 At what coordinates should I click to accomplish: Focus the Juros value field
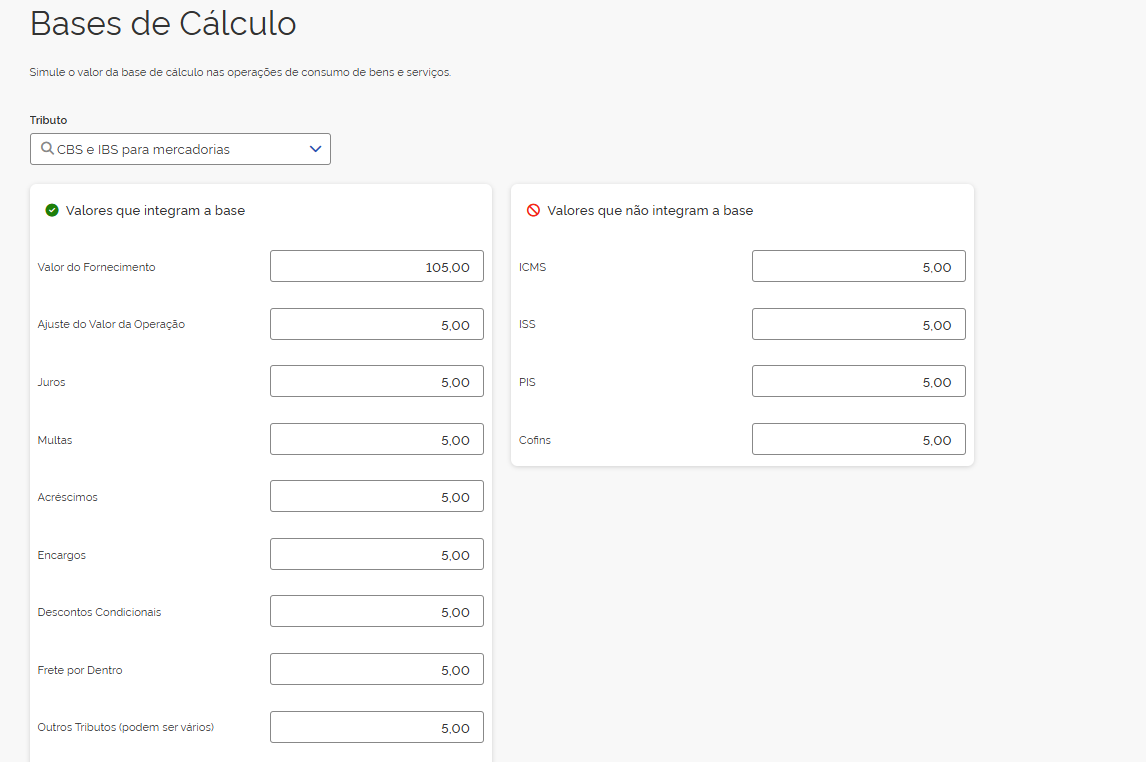click(x=376, y=382)
